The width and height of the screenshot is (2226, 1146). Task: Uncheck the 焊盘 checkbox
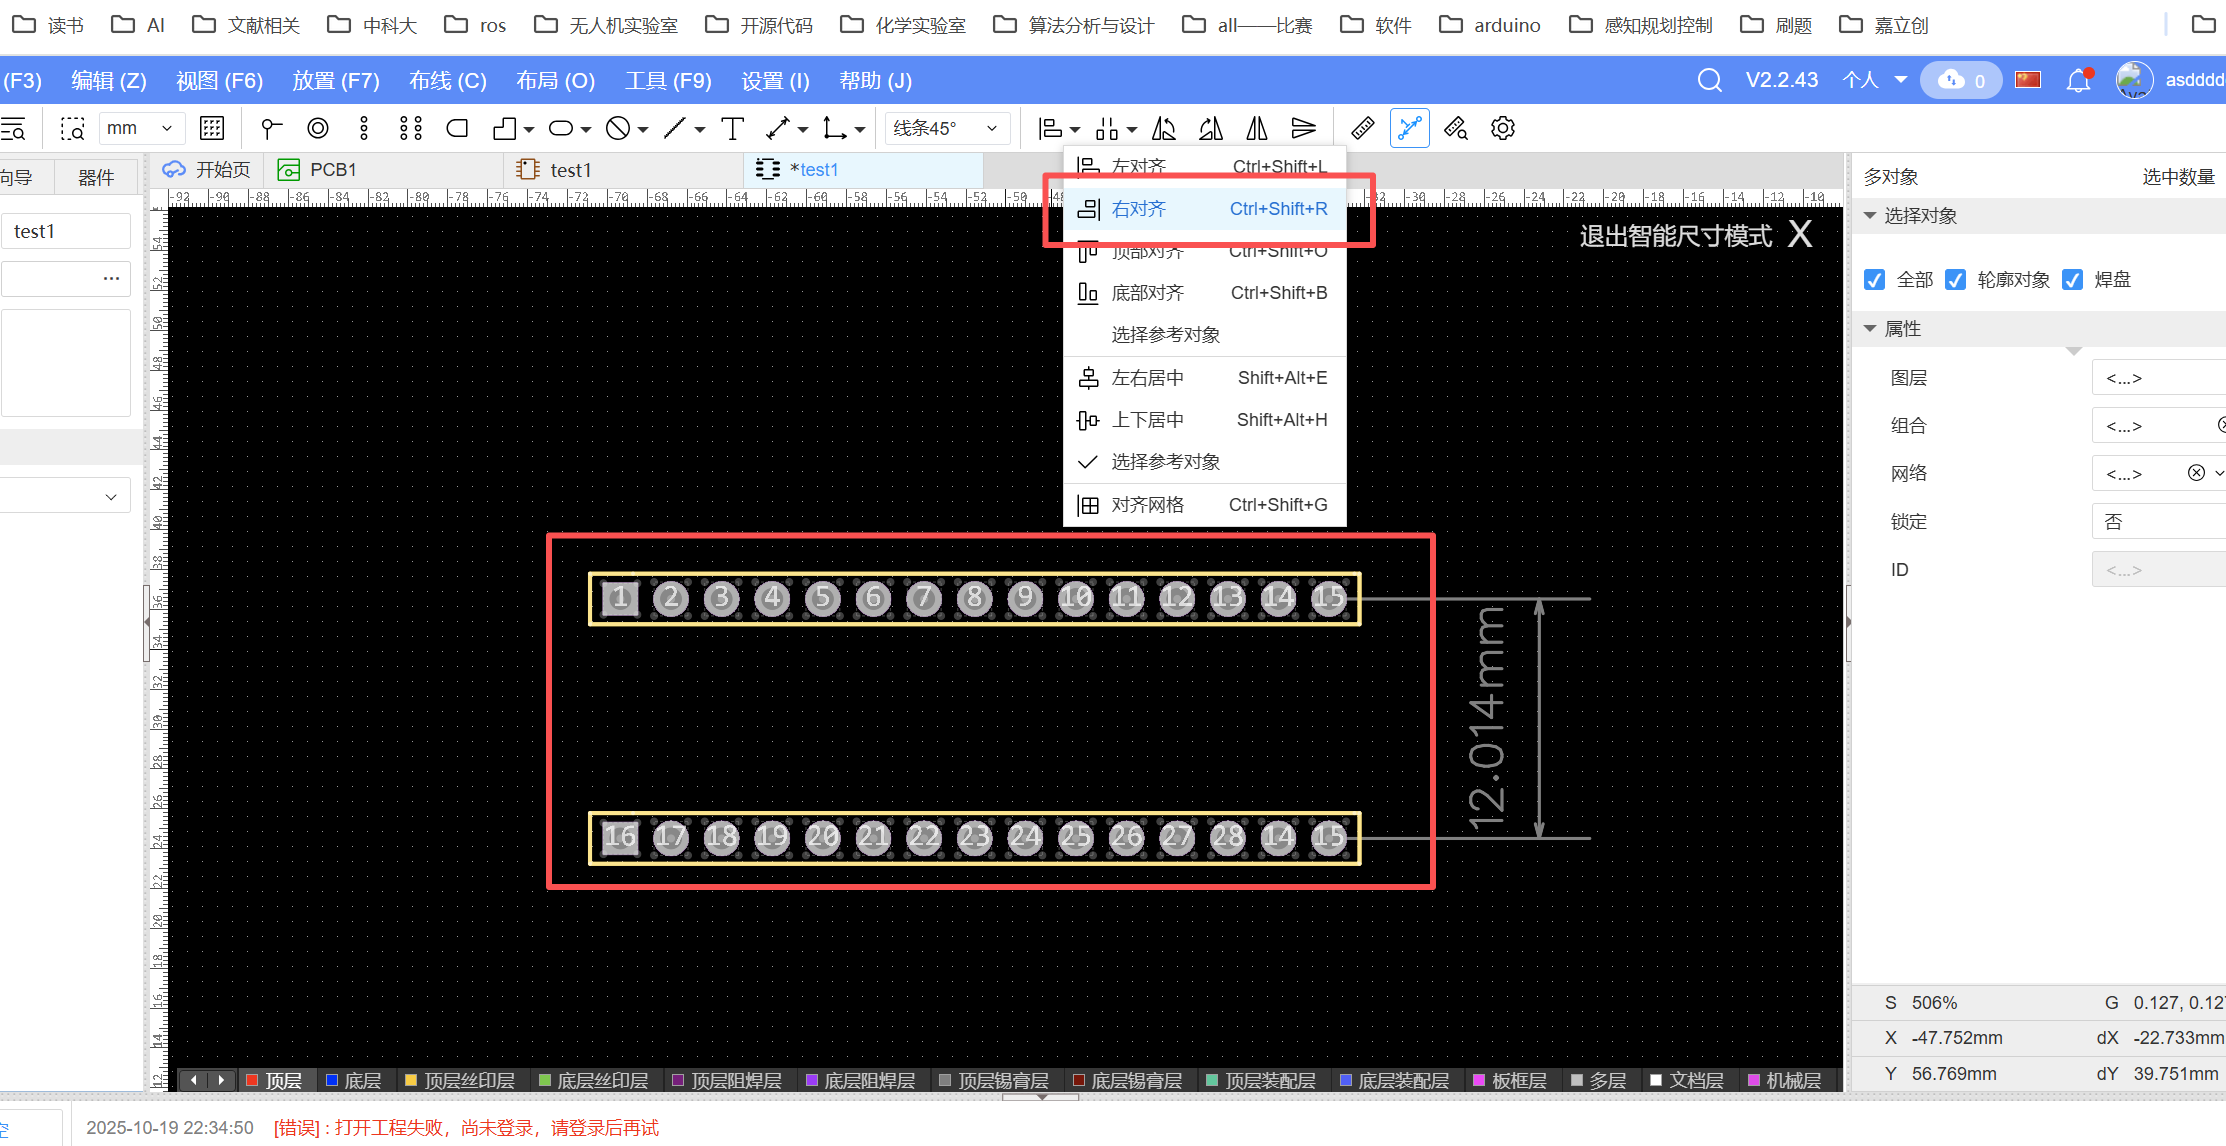point(2073,280)
